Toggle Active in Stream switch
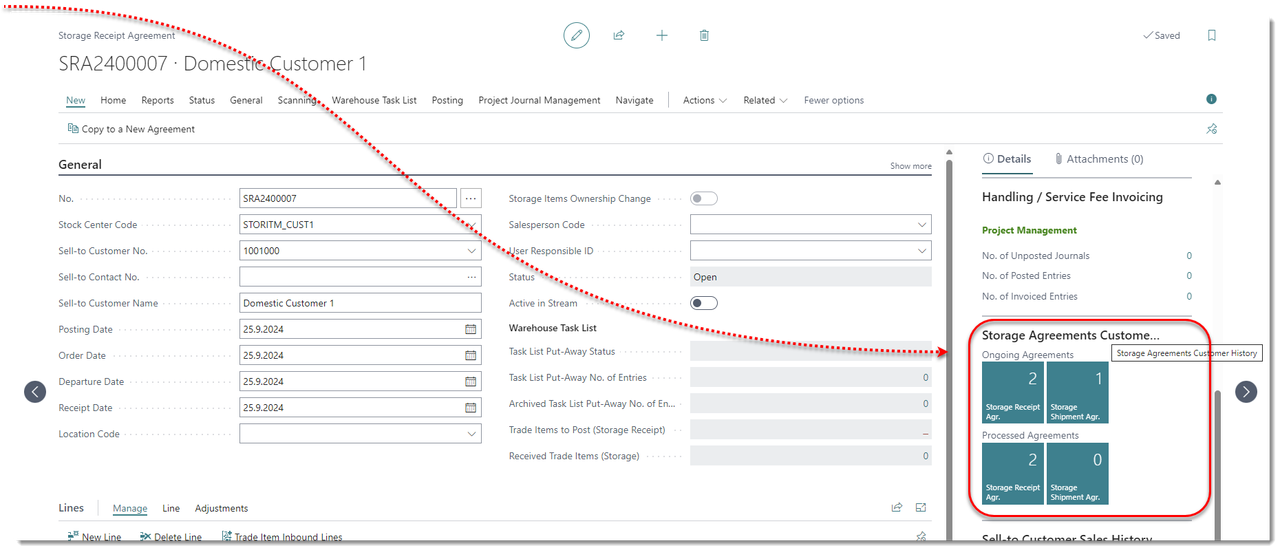 point(704,303)
